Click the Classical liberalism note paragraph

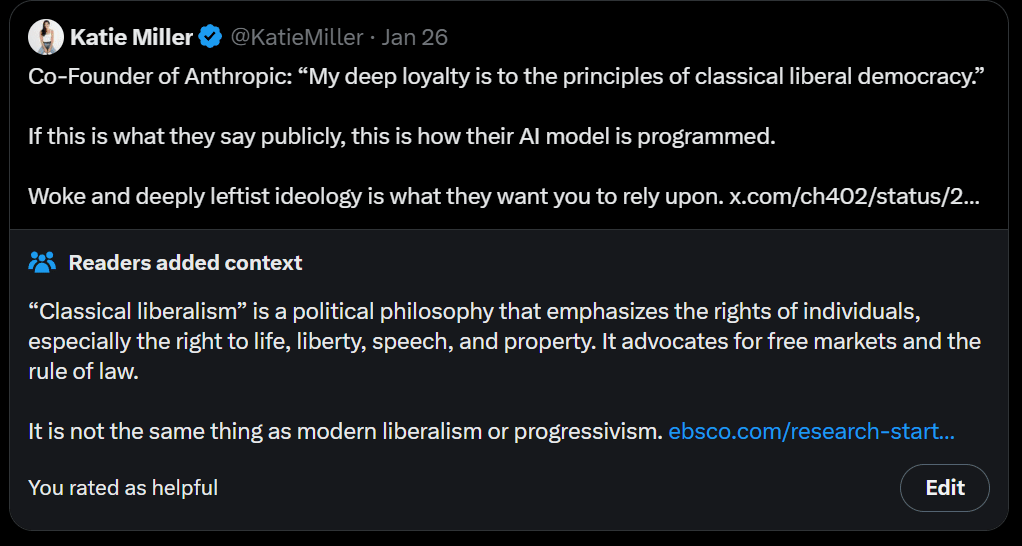tap(504, 341)
